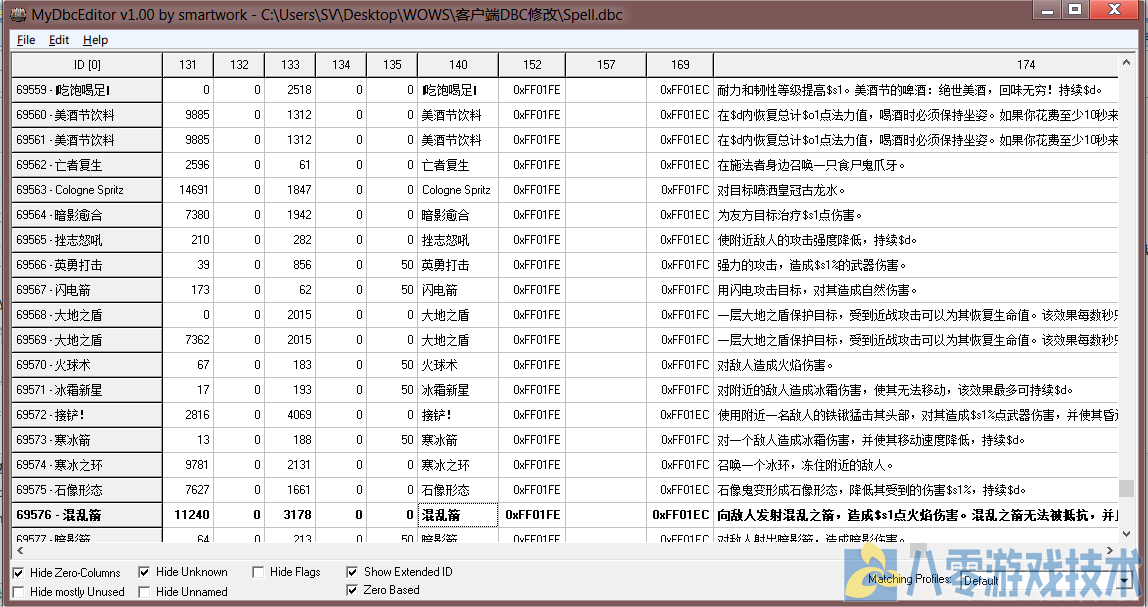Image resolution: width=1148 pixels, height=607 pixels.
Task: Toggle Hide Zero-Columns checkbox
Action: tap(18, 573)
